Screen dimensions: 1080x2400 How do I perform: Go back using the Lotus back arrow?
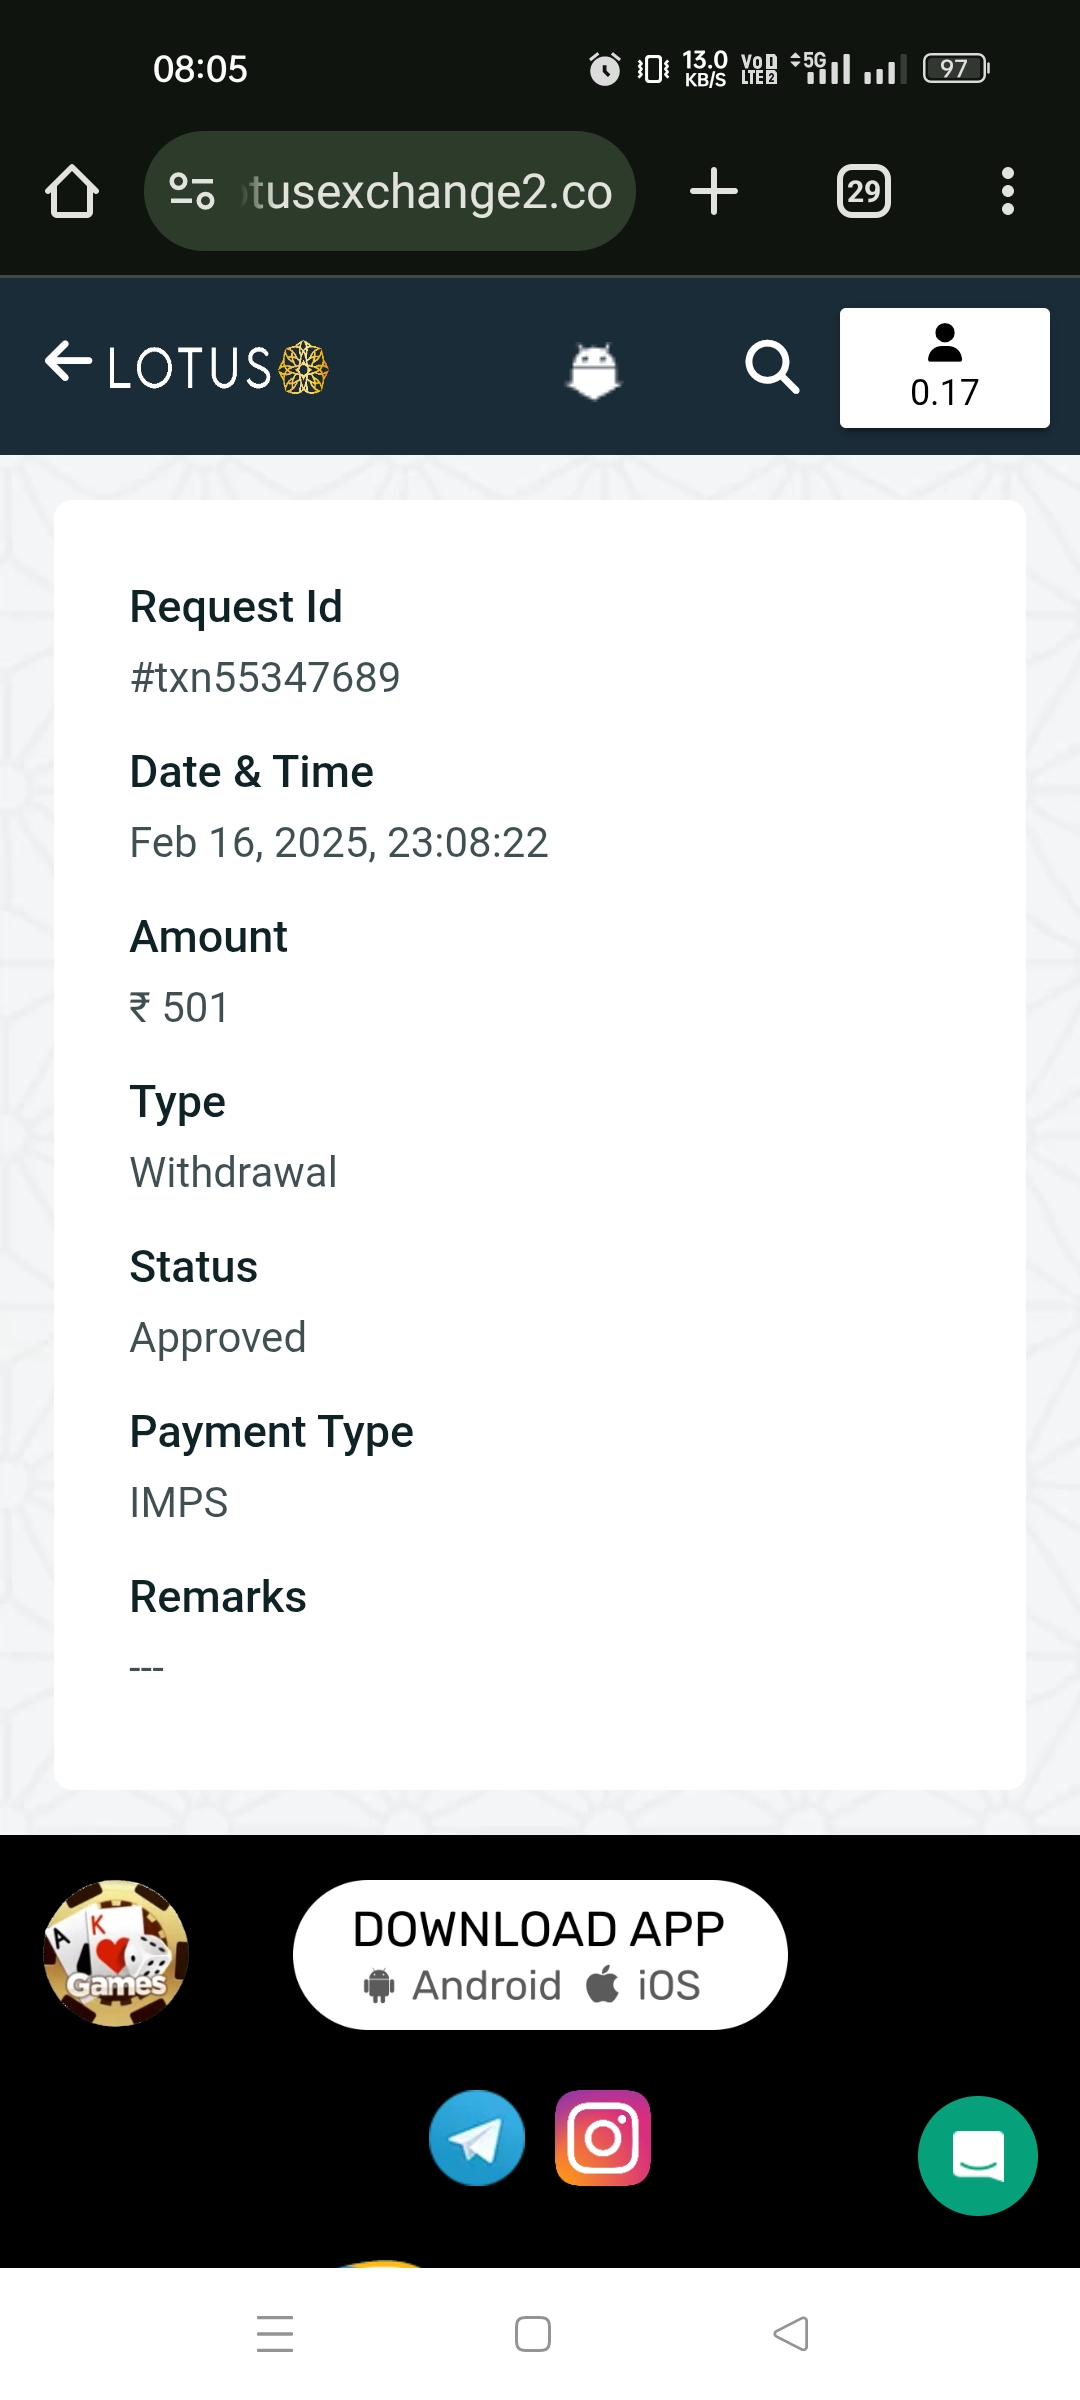[68, 362]
